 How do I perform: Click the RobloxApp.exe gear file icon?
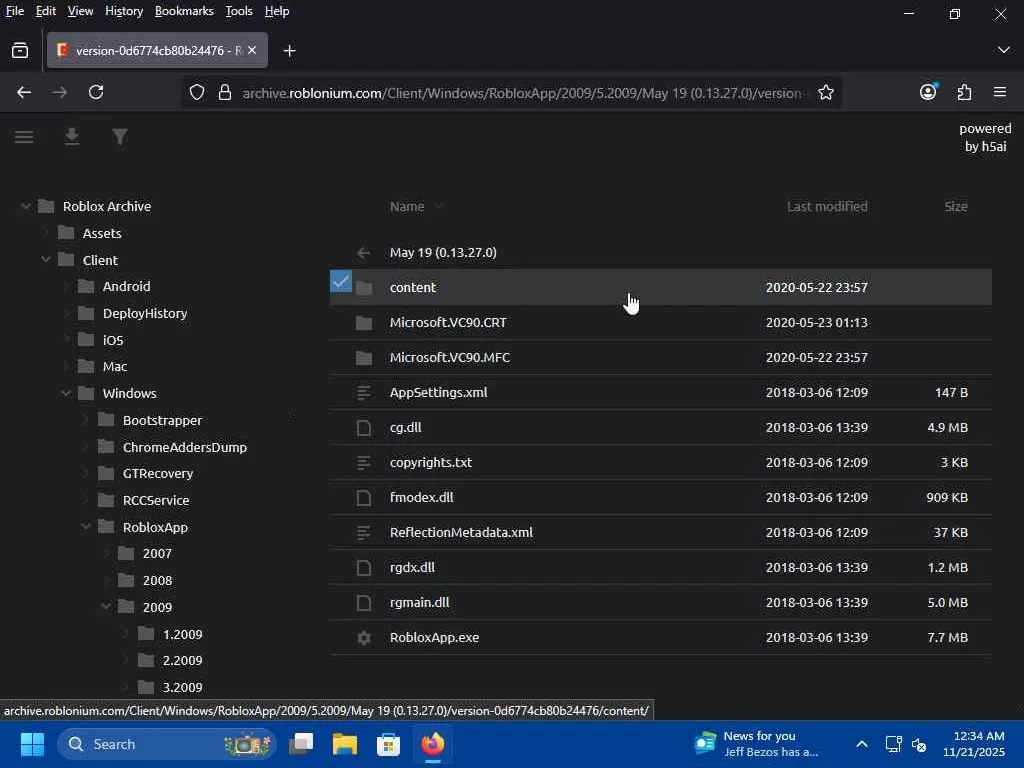[364, 638]
